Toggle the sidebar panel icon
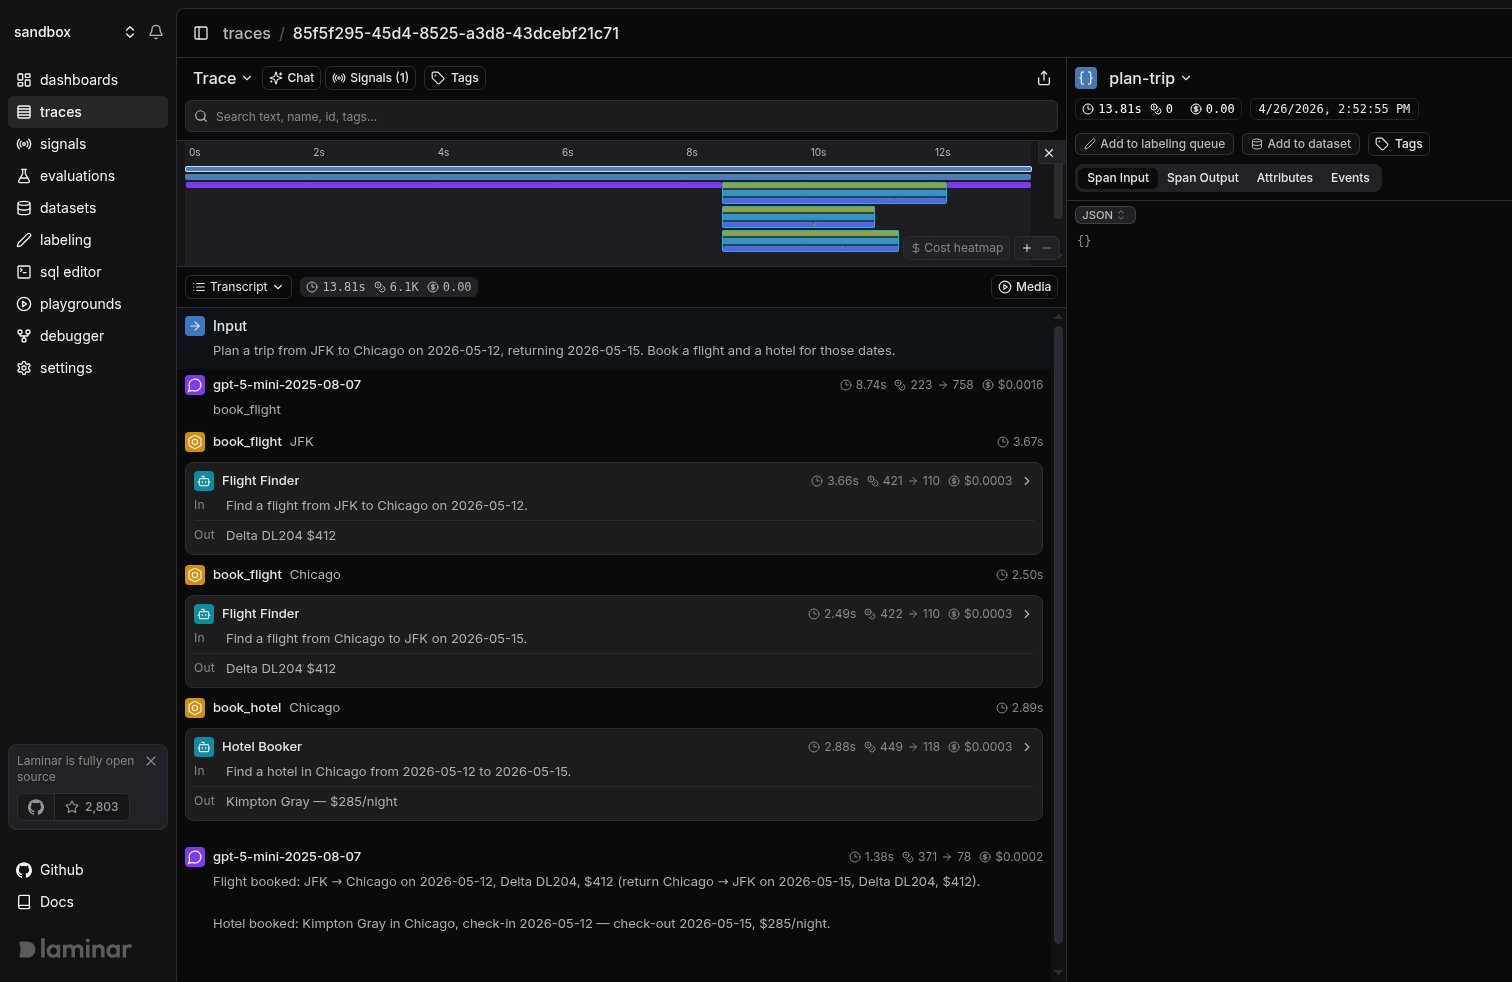The image size is (1512, 982). pyautogui.click(x=201, y=33)
